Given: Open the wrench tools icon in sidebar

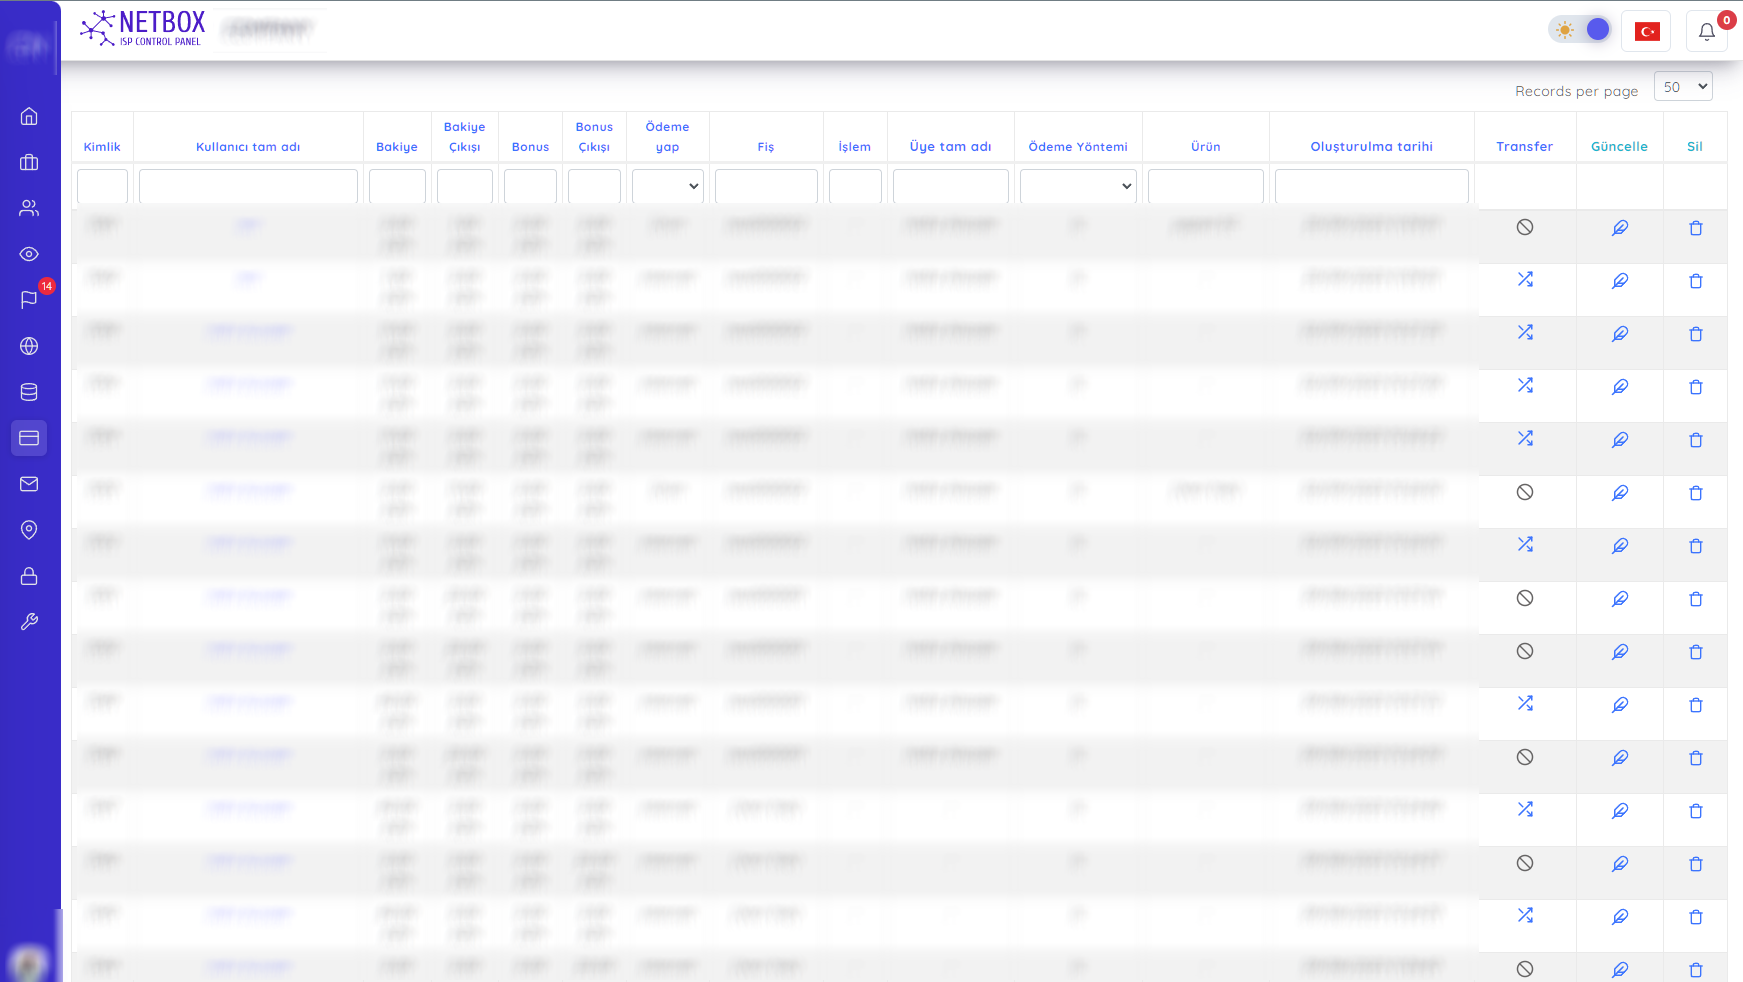Looking at the screenshot, I should [x=29, y=622].
